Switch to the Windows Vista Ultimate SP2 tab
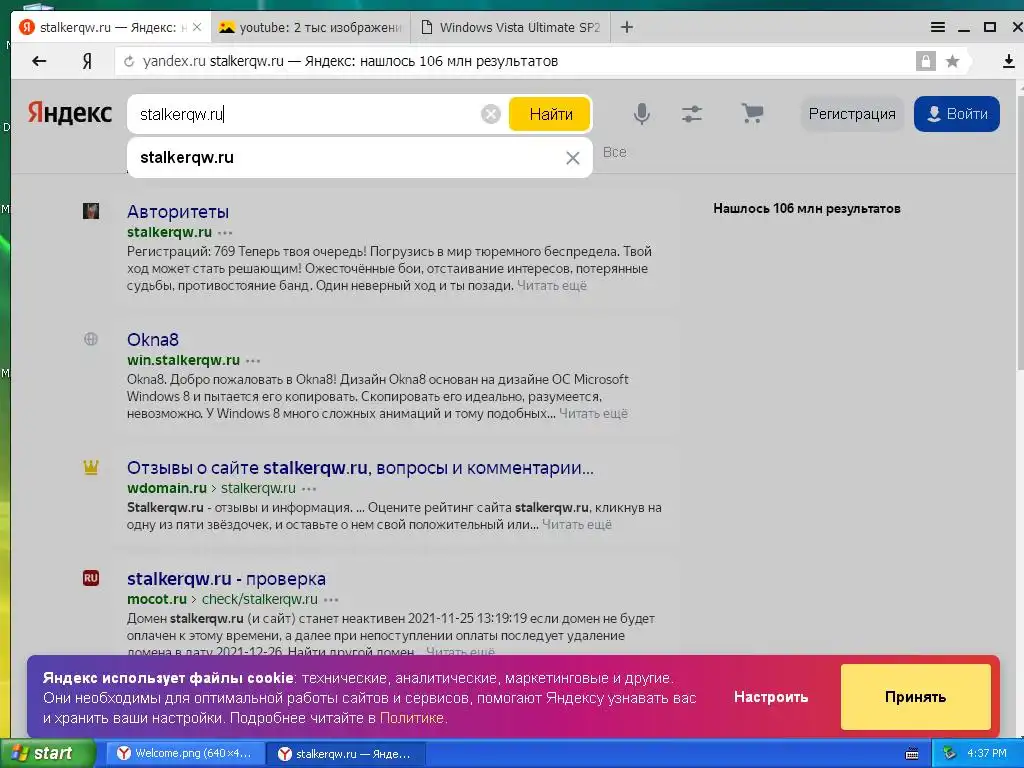 click(x=511, y=27)
